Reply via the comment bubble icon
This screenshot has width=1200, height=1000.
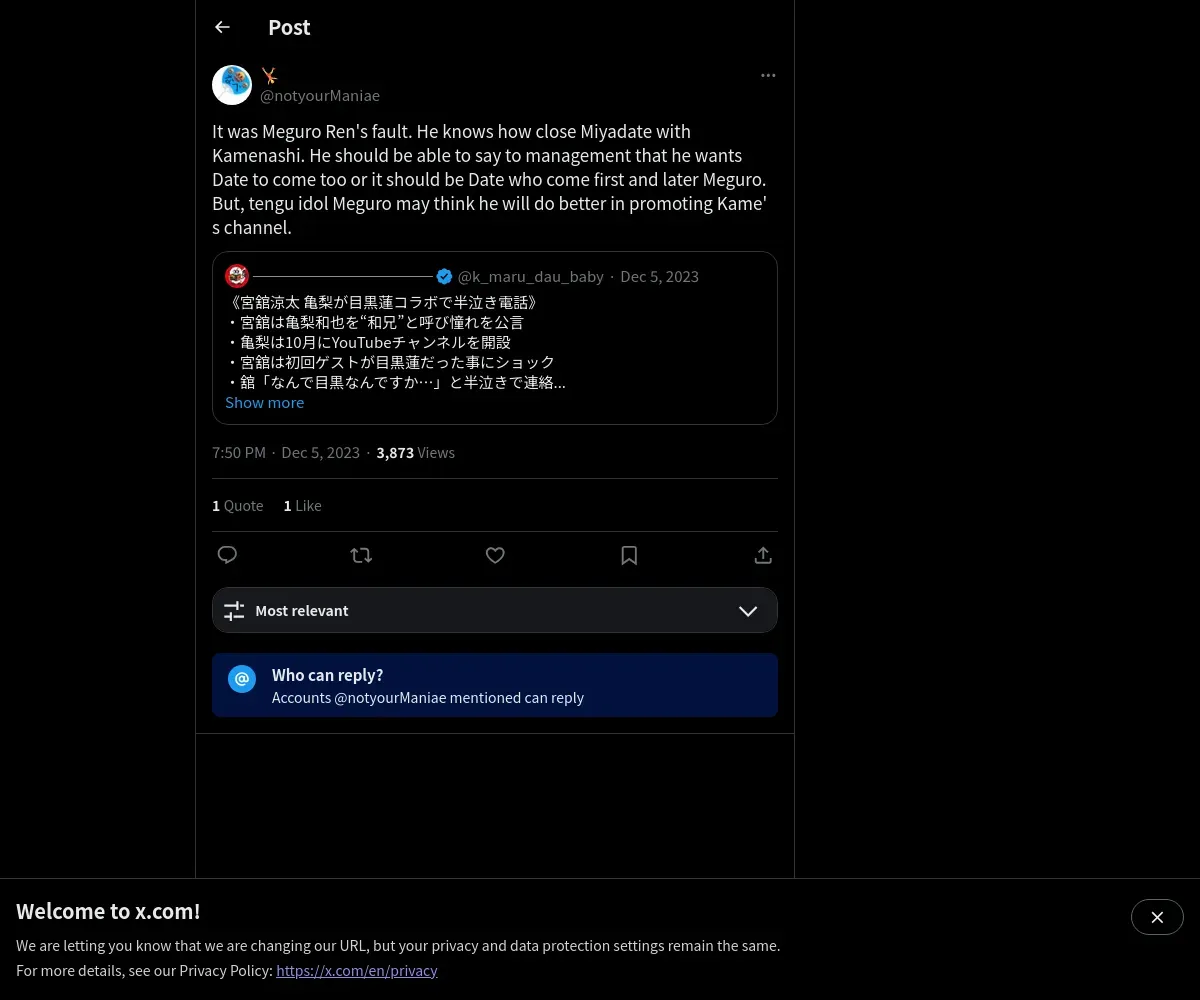227,555
